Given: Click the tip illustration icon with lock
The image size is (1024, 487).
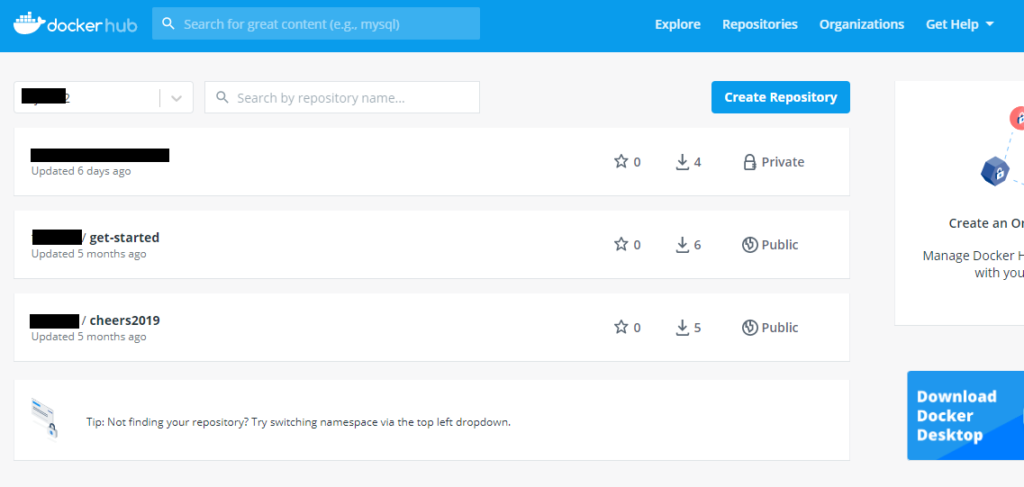Looking at the screenshot, I should coord(45,418).
